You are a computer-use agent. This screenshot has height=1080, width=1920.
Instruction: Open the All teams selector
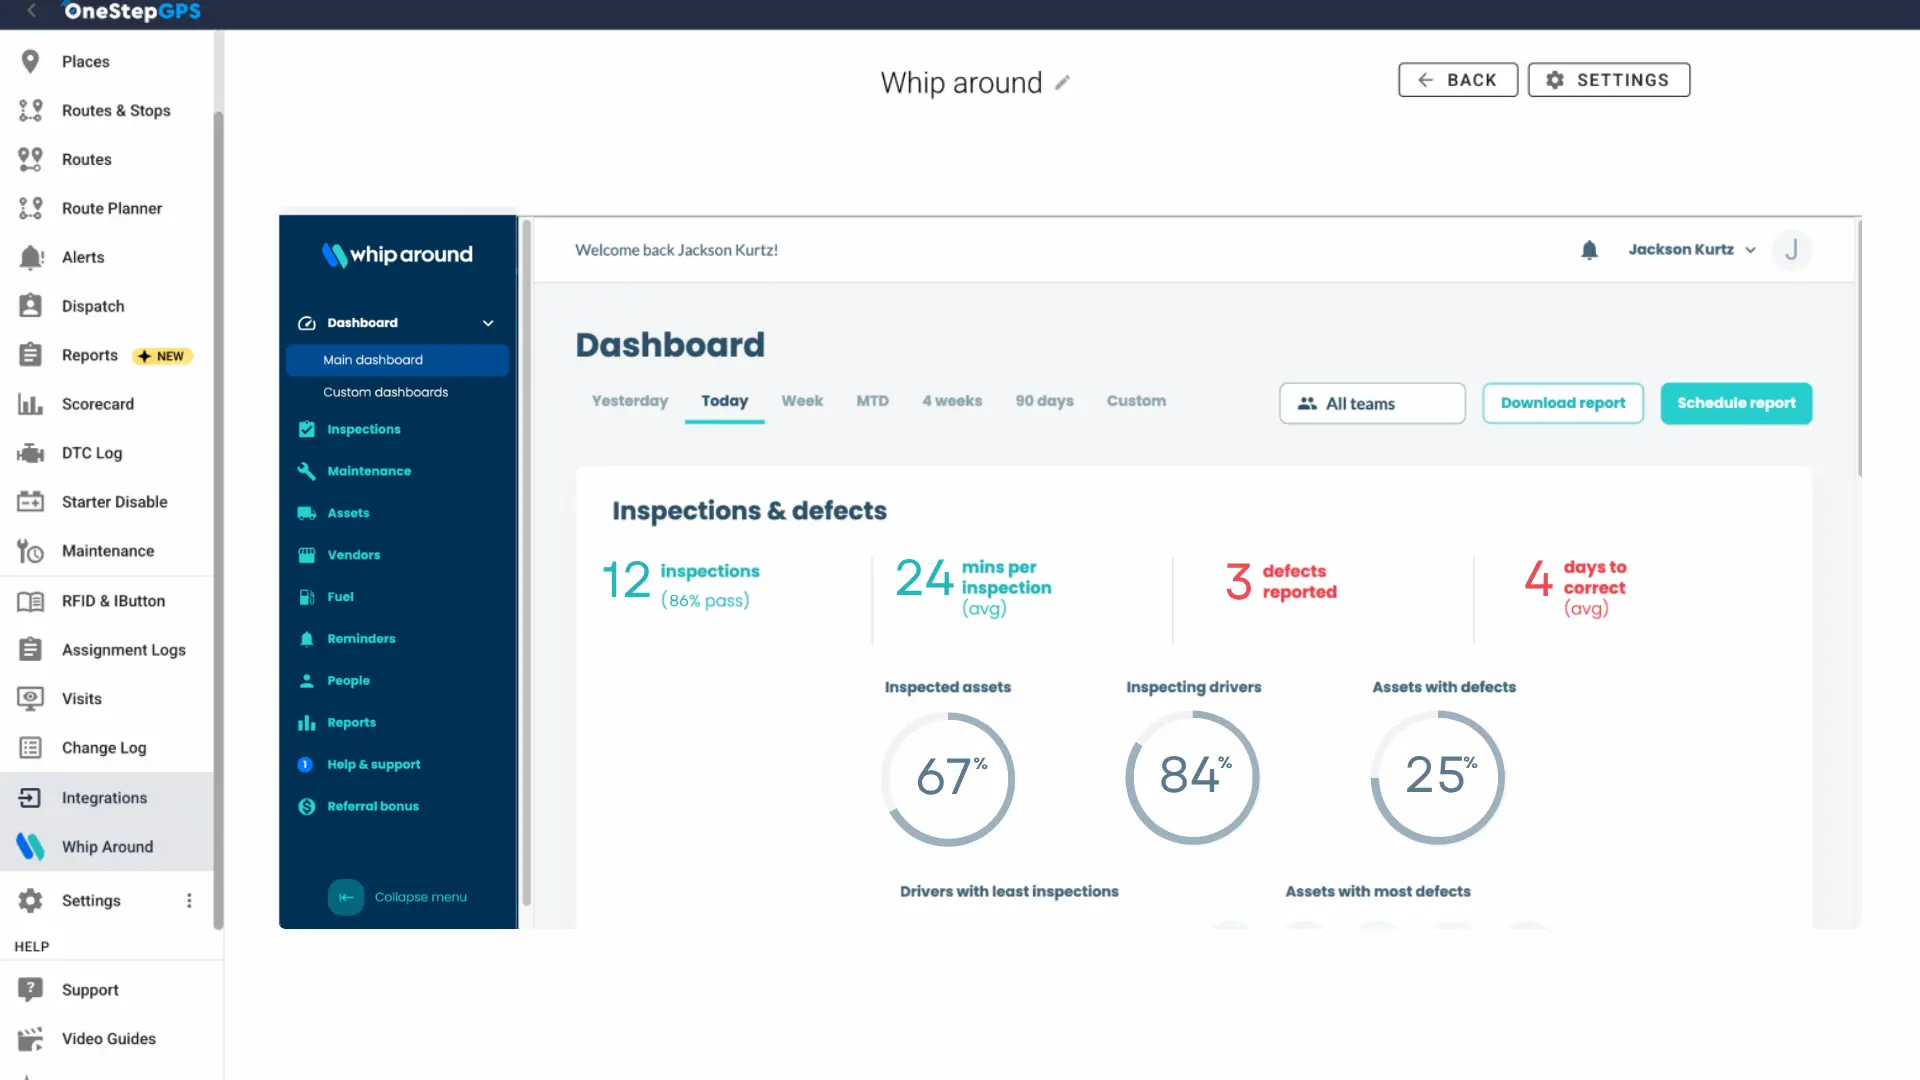point(1371,403)
